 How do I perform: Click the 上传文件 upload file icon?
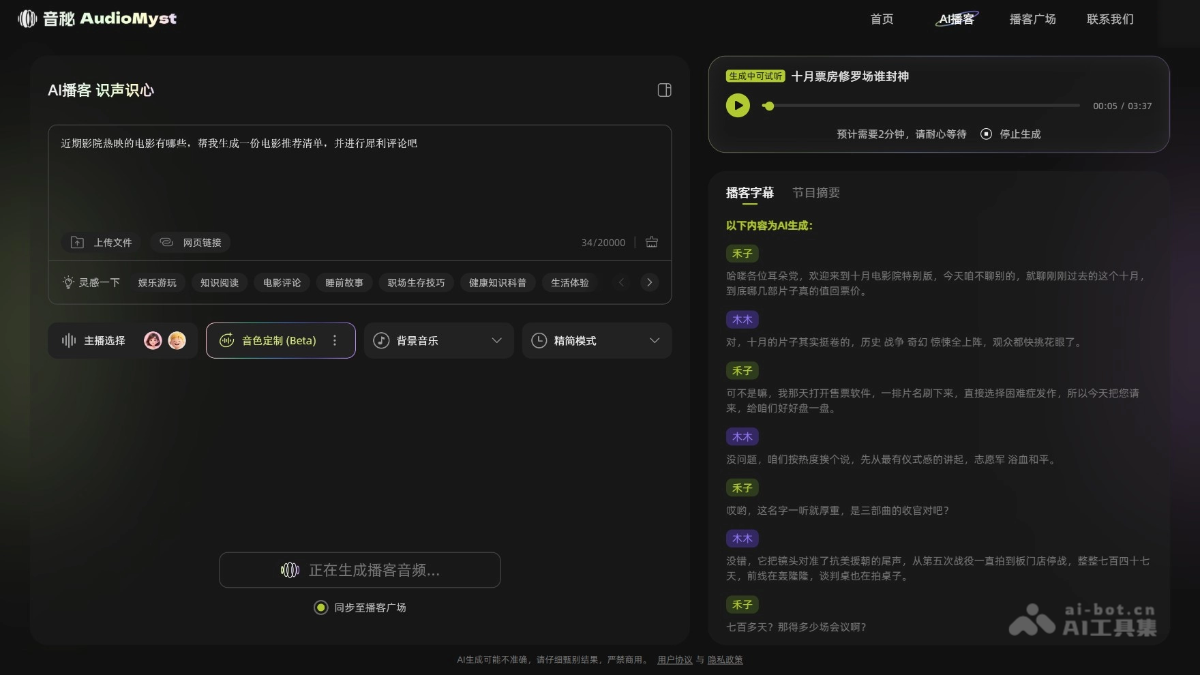point(77,242)
